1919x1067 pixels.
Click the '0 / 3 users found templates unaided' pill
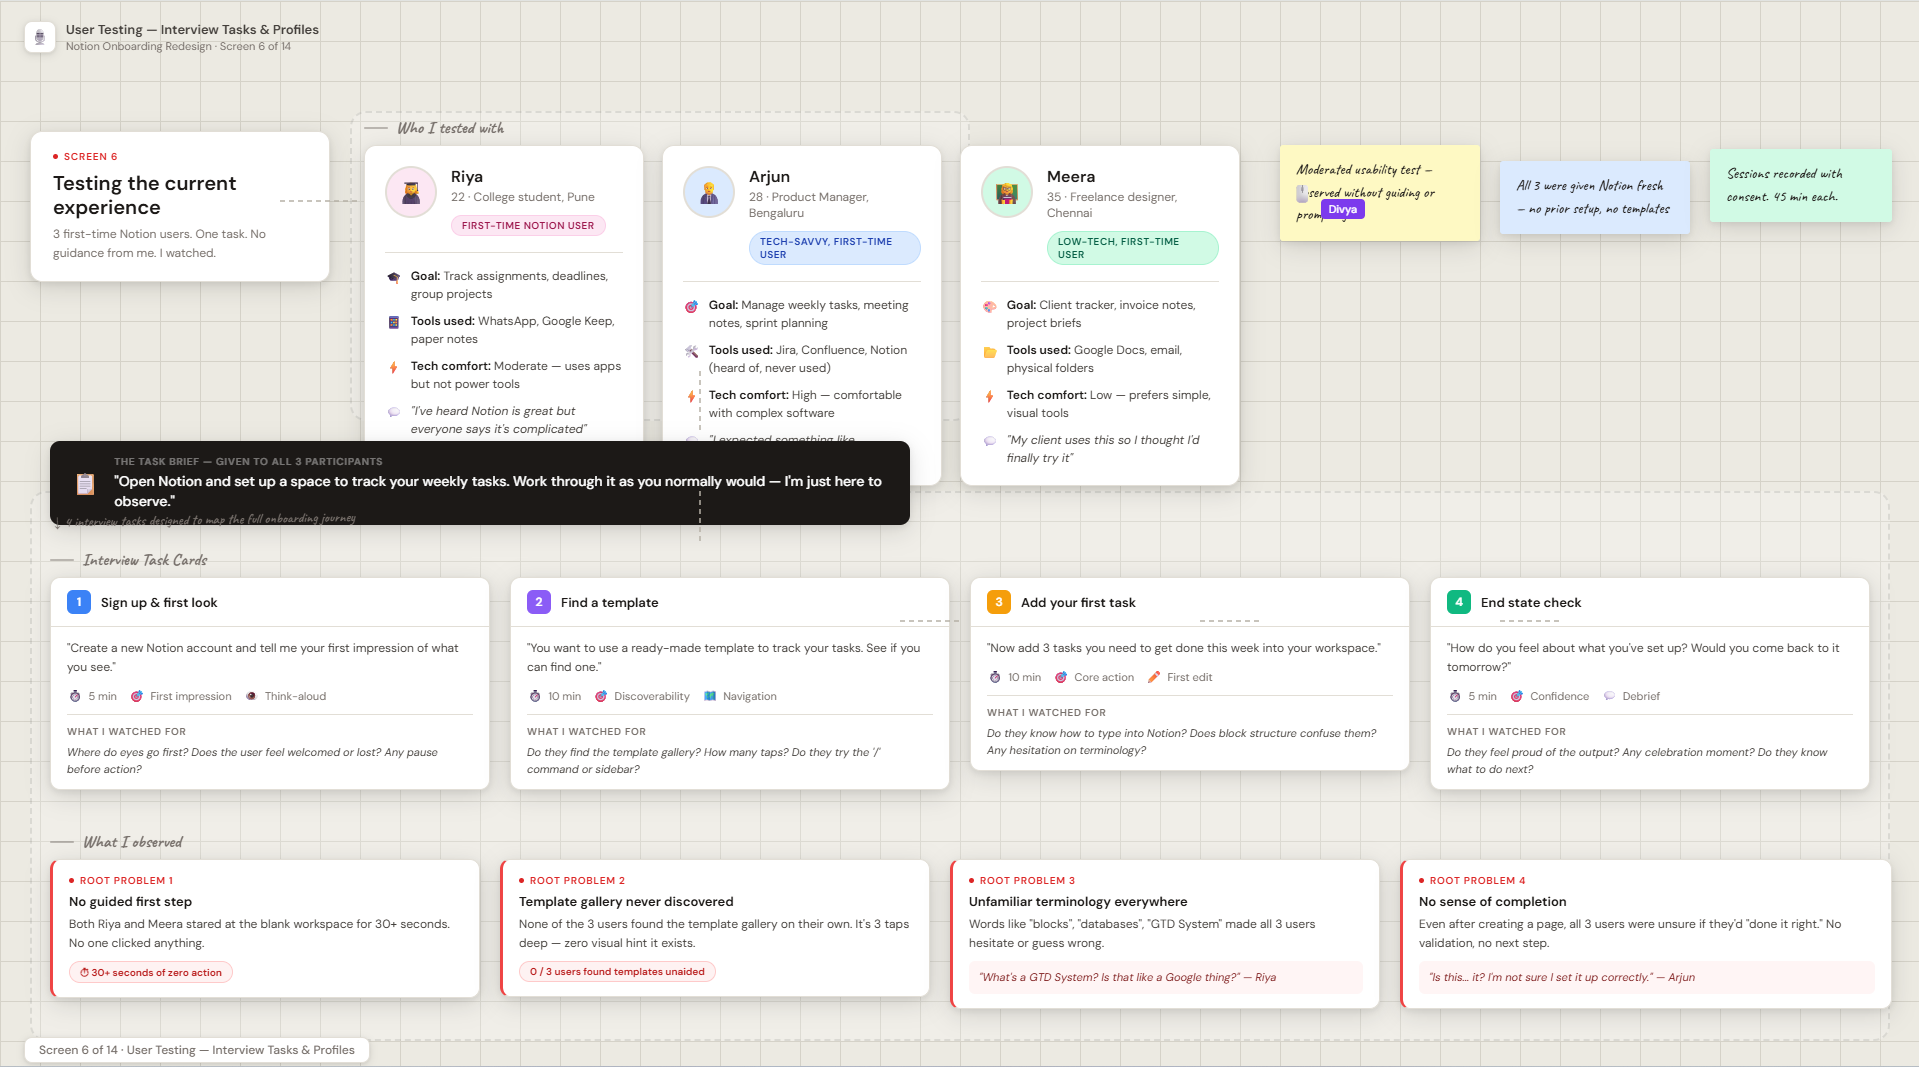(x=617, y=972)
